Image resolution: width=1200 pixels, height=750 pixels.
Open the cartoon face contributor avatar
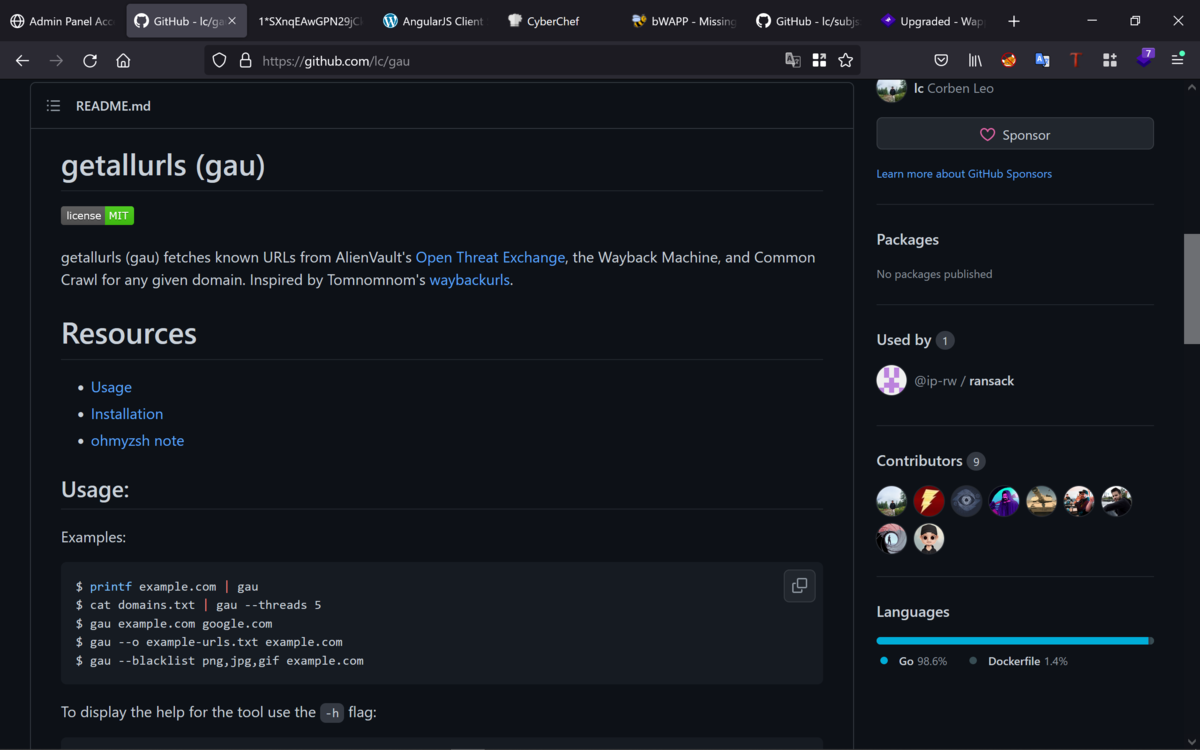tap(929, 539)
